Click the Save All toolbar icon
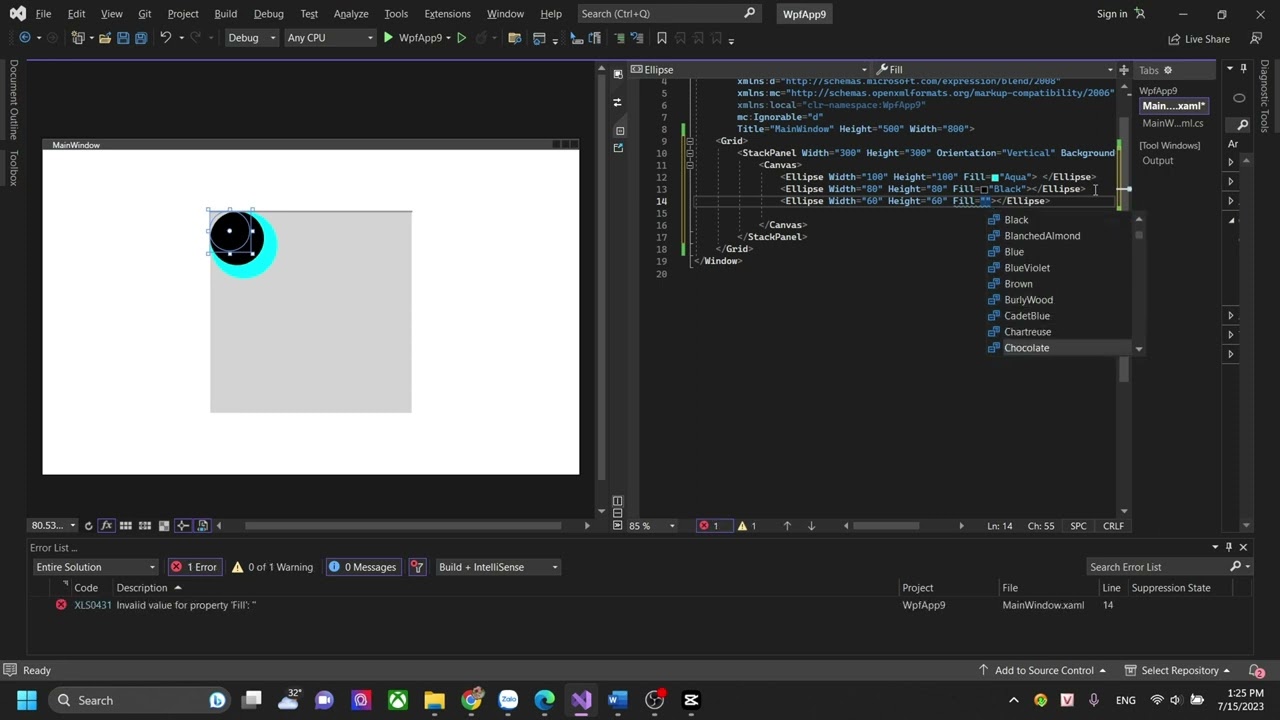 [x=141, y=38]
